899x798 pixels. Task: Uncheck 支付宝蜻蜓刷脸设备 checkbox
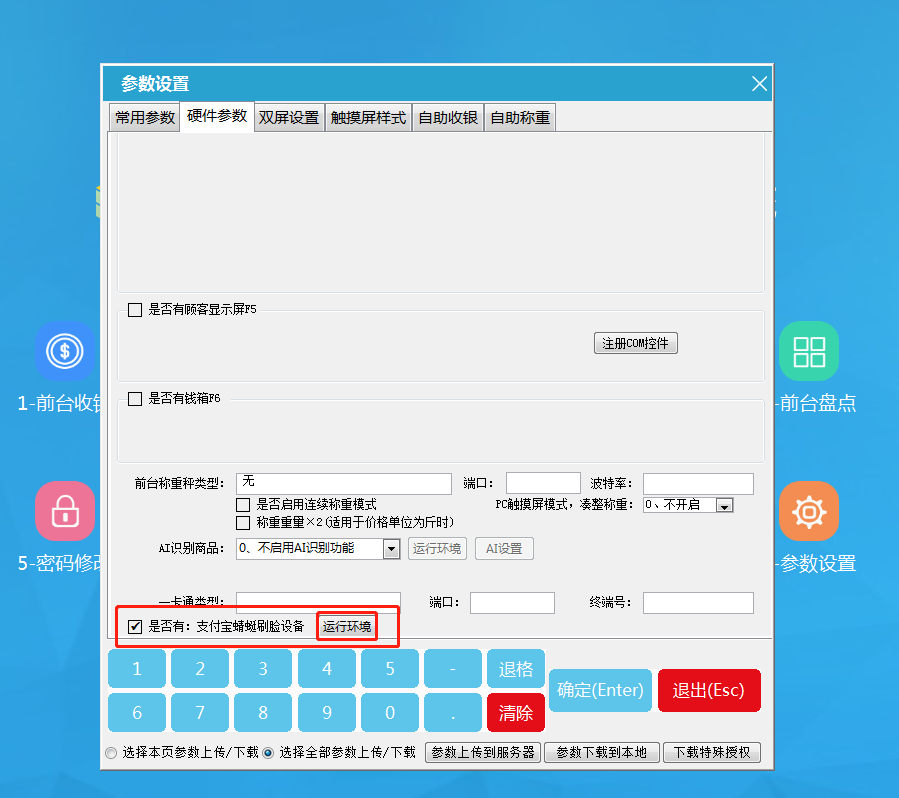(135, 627)
